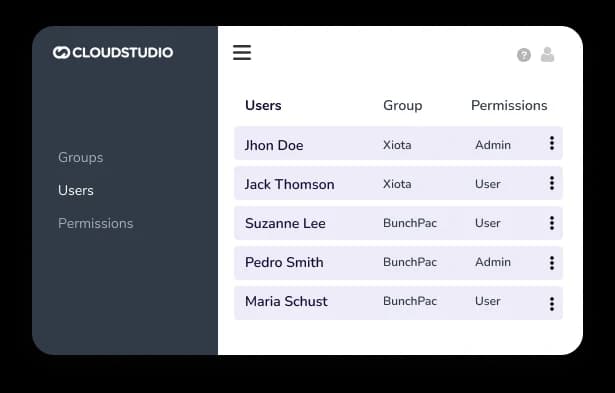Viewport: 615px width, 393px height.
Task: Click Admin permission for Jhon Doe
Action: [x=493, y=145]
